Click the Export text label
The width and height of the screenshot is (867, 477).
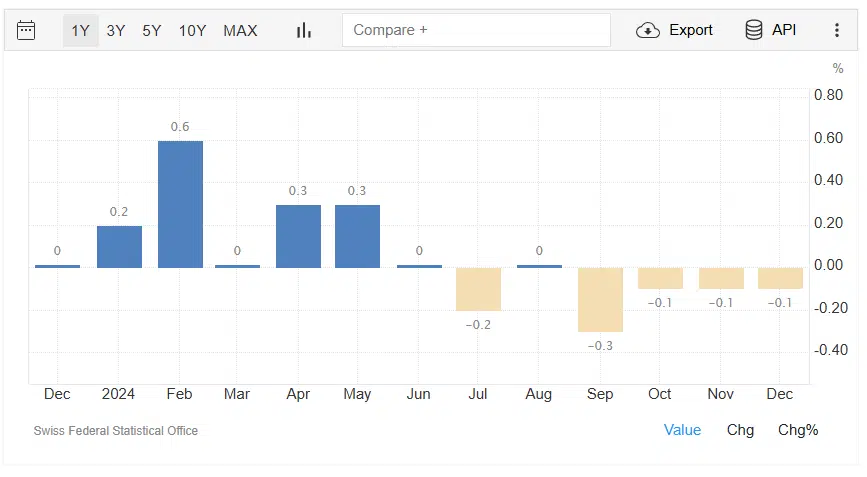[x=691, y=30]
